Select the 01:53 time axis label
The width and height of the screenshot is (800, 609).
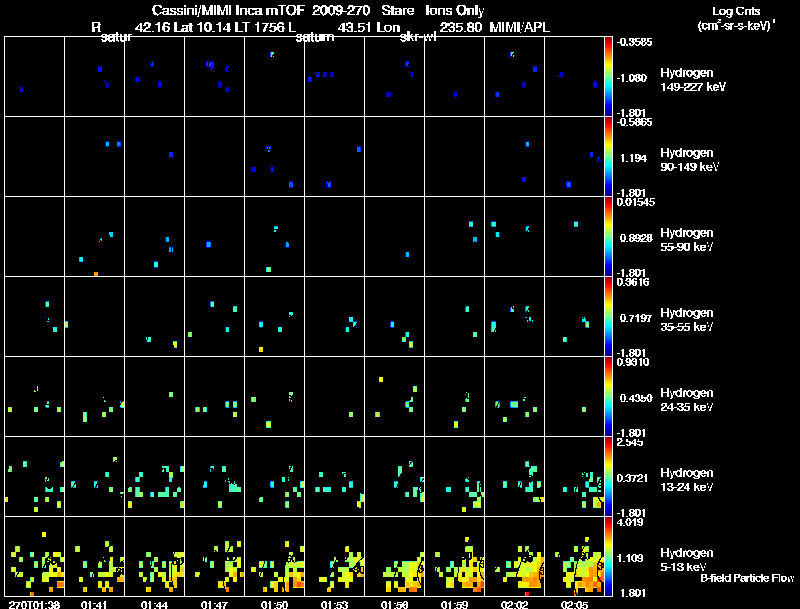point(335,604)
